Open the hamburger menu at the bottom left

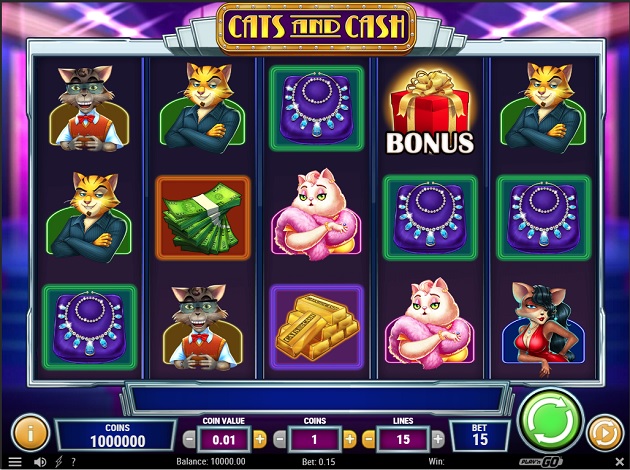[15, 462]
